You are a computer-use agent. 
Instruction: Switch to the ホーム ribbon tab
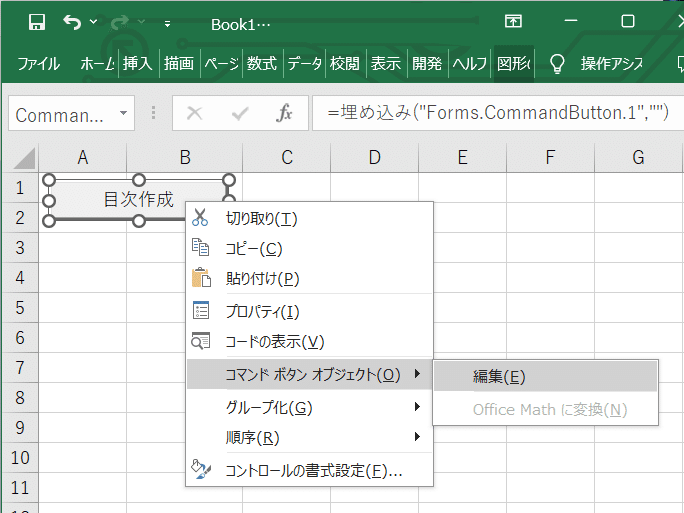point(97,64)
